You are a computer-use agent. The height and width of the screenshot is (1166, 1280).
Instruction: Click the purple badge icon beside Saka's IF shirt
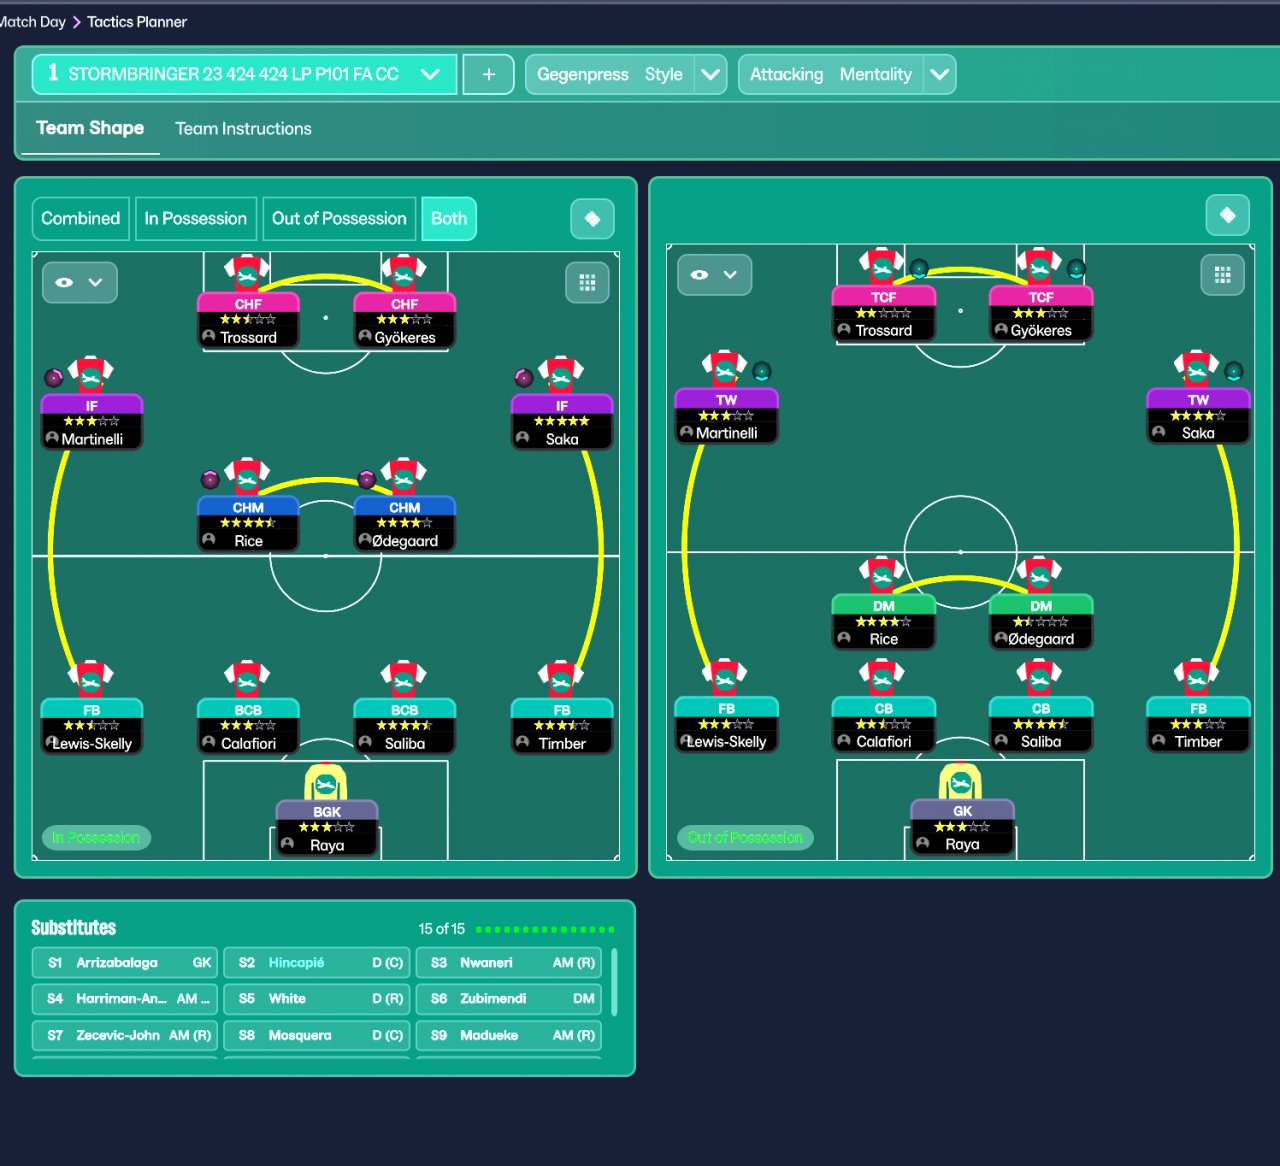(x=523, y=377)
